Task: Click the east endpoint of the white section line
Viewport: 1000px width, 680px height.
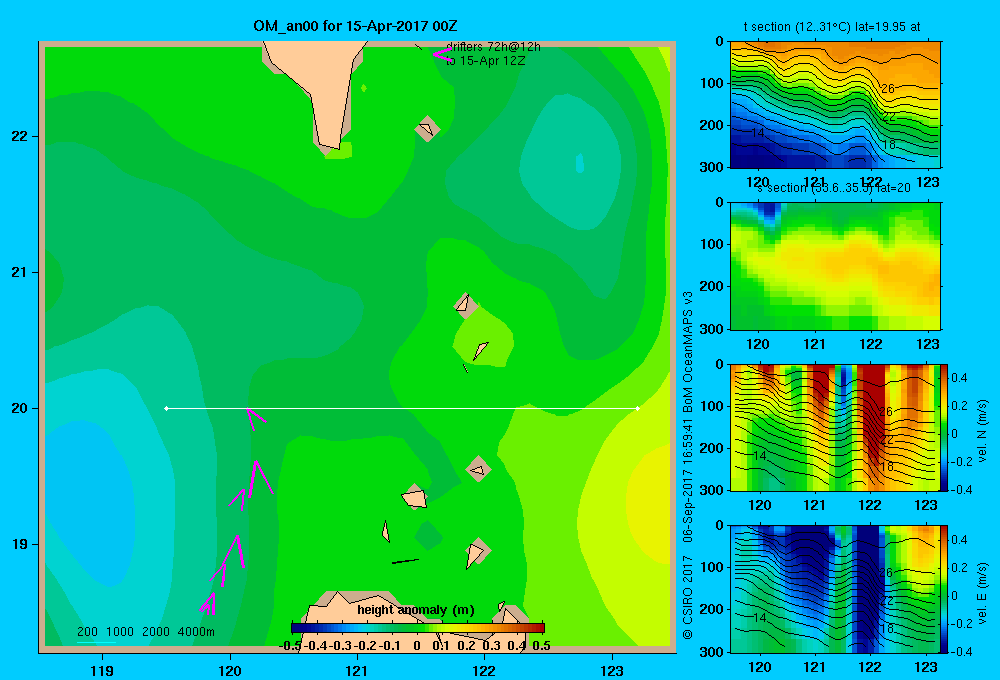Action: (638, 408)
